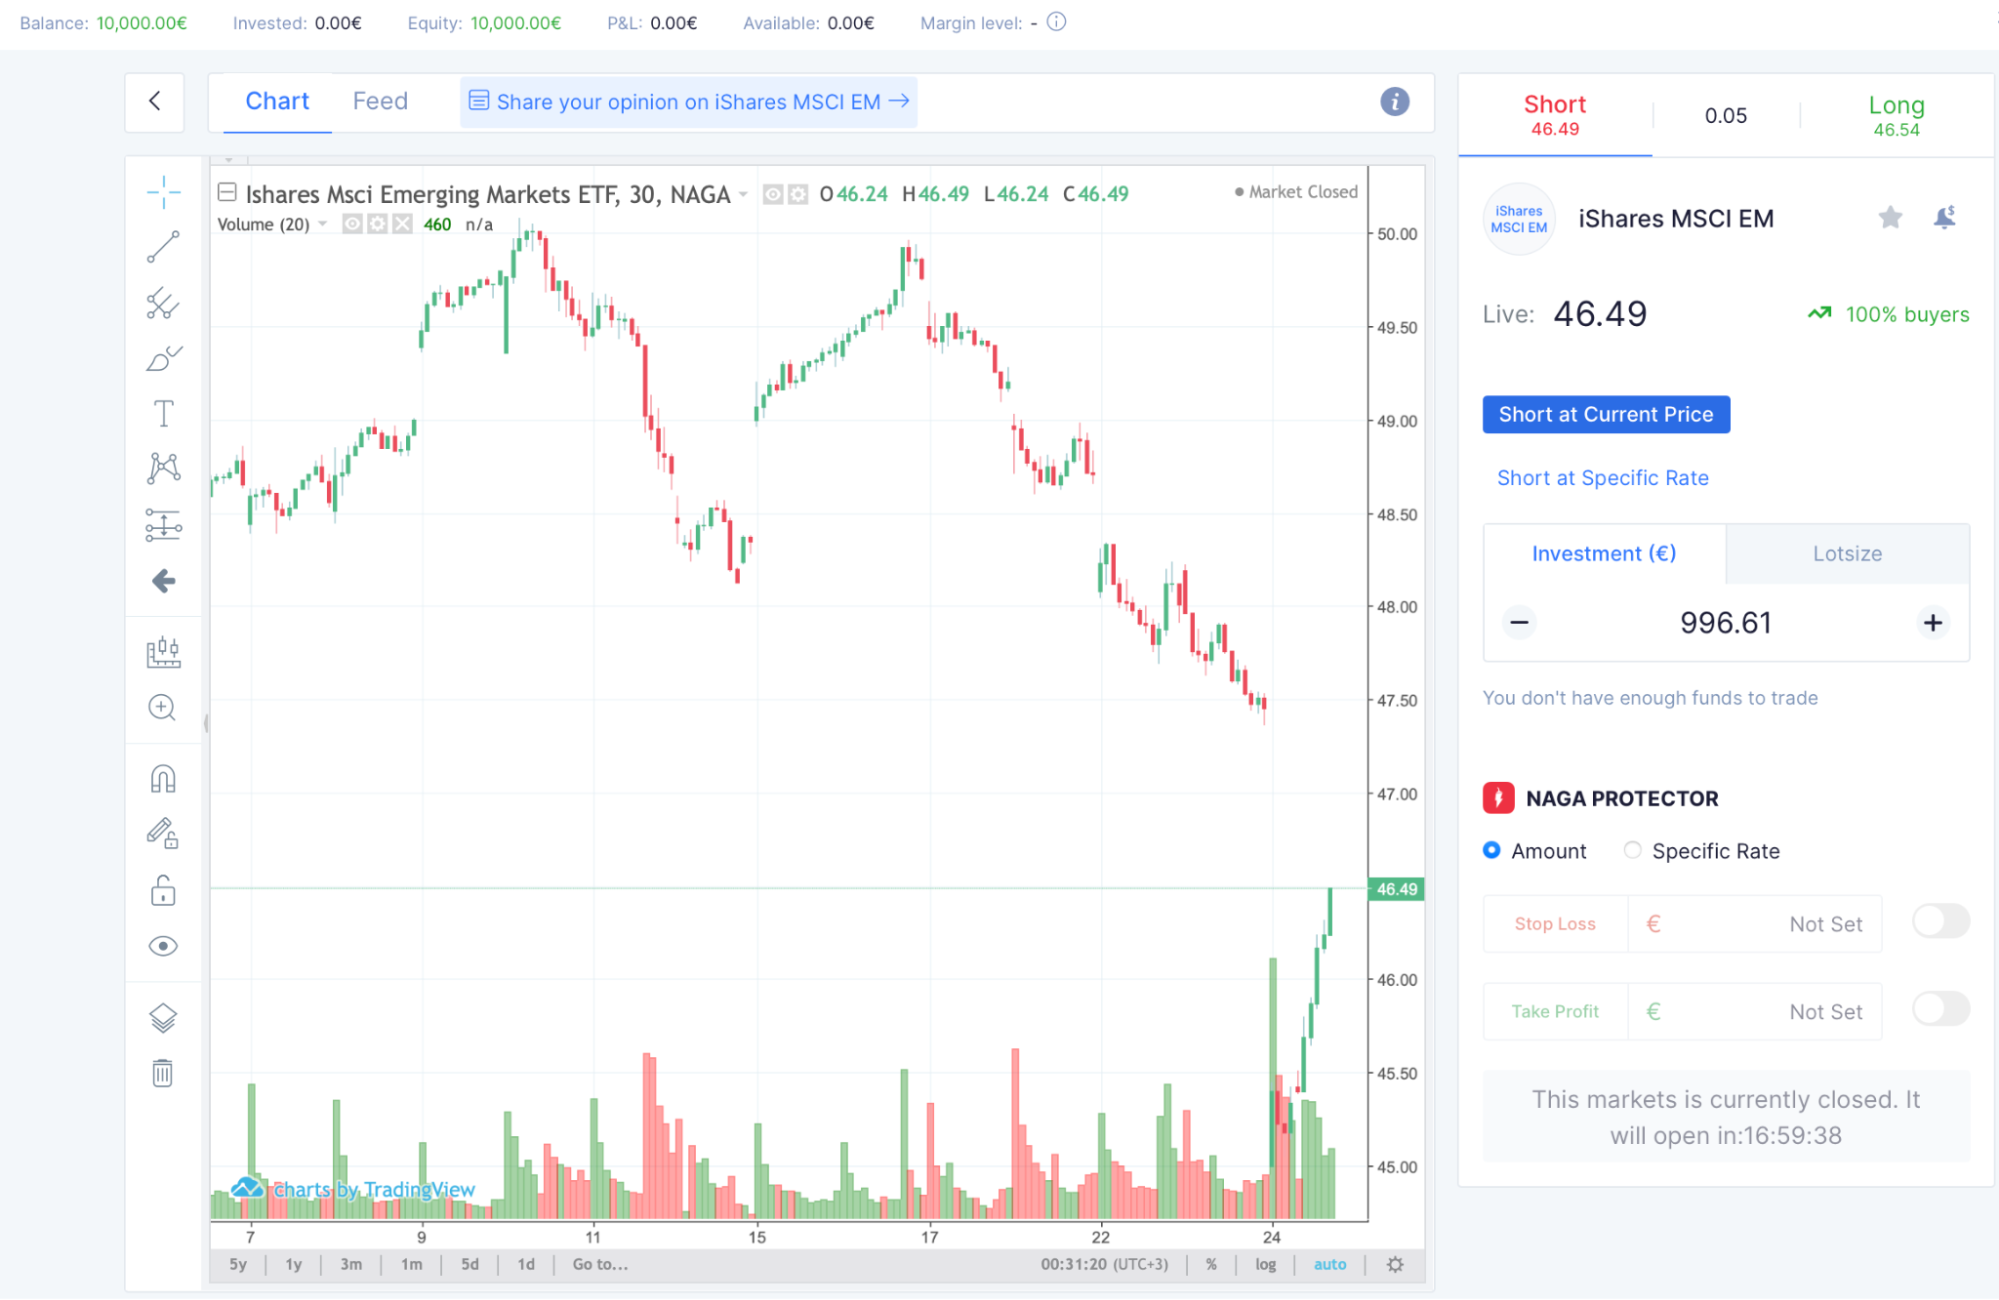
Task: Select the Investment (€) tab
Action: tap(1603, 553)
